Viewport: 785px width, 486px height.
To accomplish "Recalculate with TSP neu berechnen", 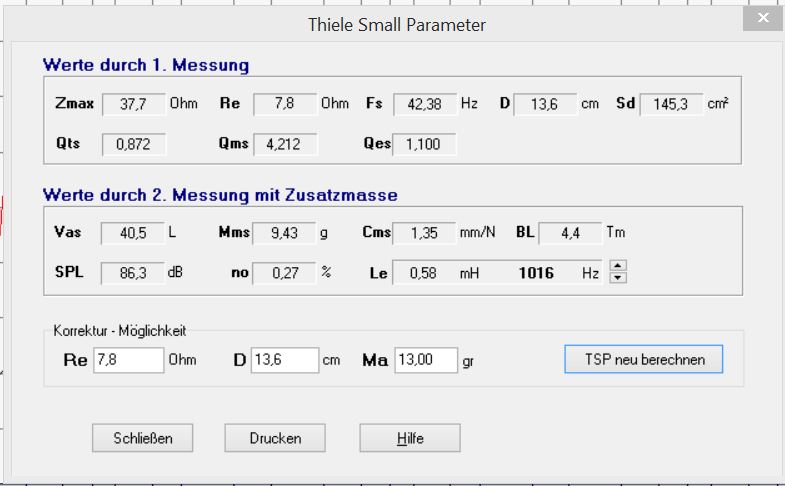I will [x=644, y=359].
